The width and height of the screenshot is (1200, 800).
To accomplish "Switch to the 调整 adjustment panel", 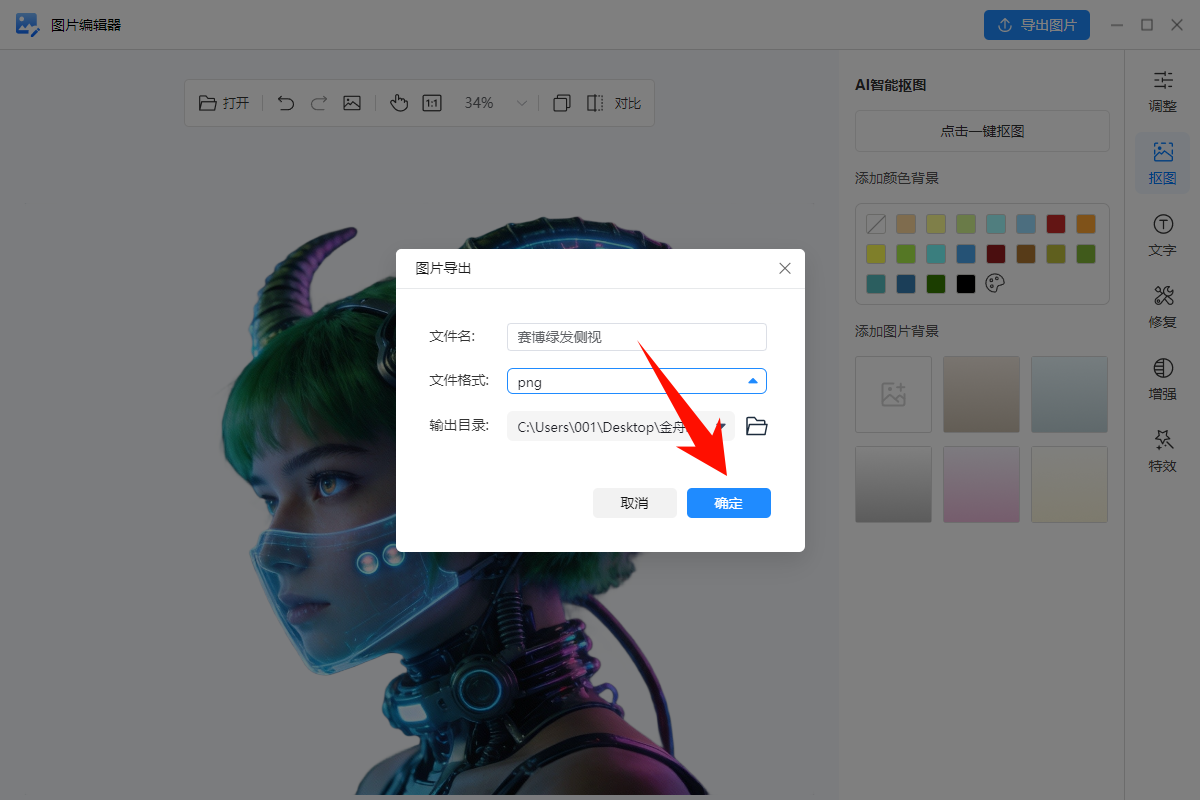I will tap(1161, 91).
